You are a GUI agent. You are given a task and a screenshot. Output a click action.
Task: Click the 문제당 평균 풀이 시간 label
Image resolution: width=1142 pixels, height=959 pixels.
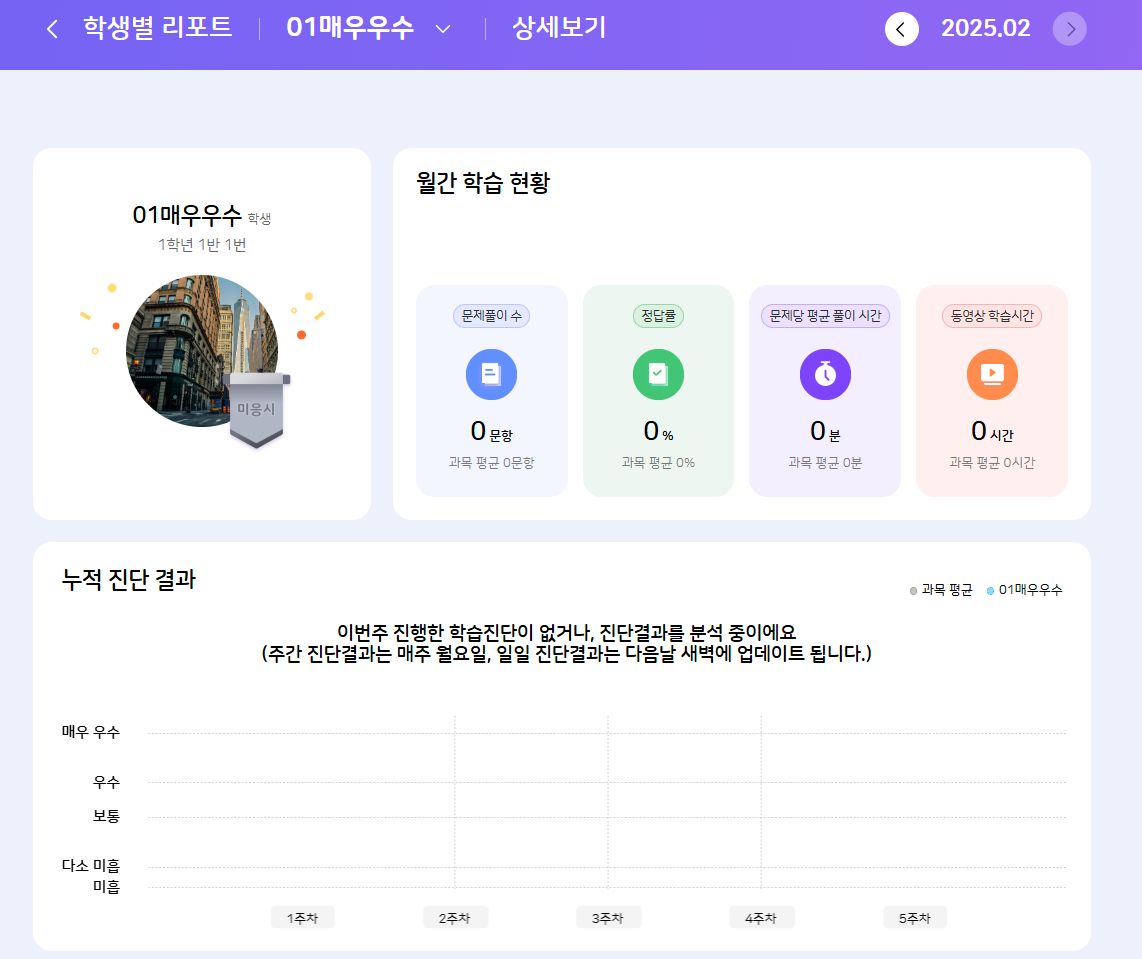tap(825, 316)
